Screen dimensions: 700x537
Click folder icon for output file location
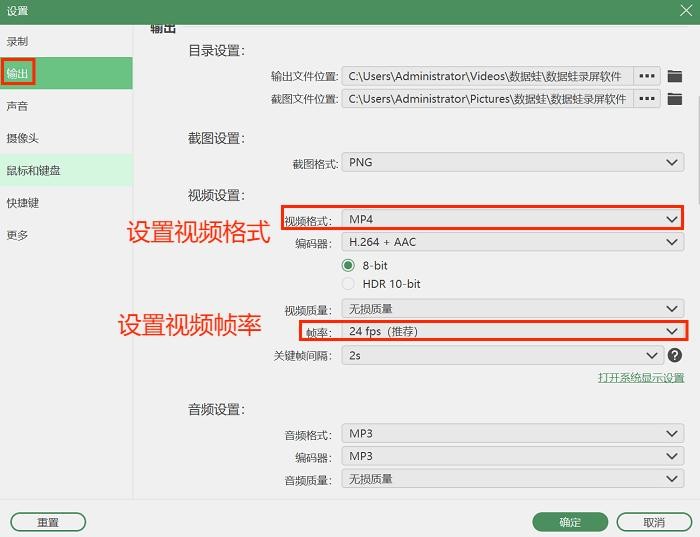[x=675, y=76]
